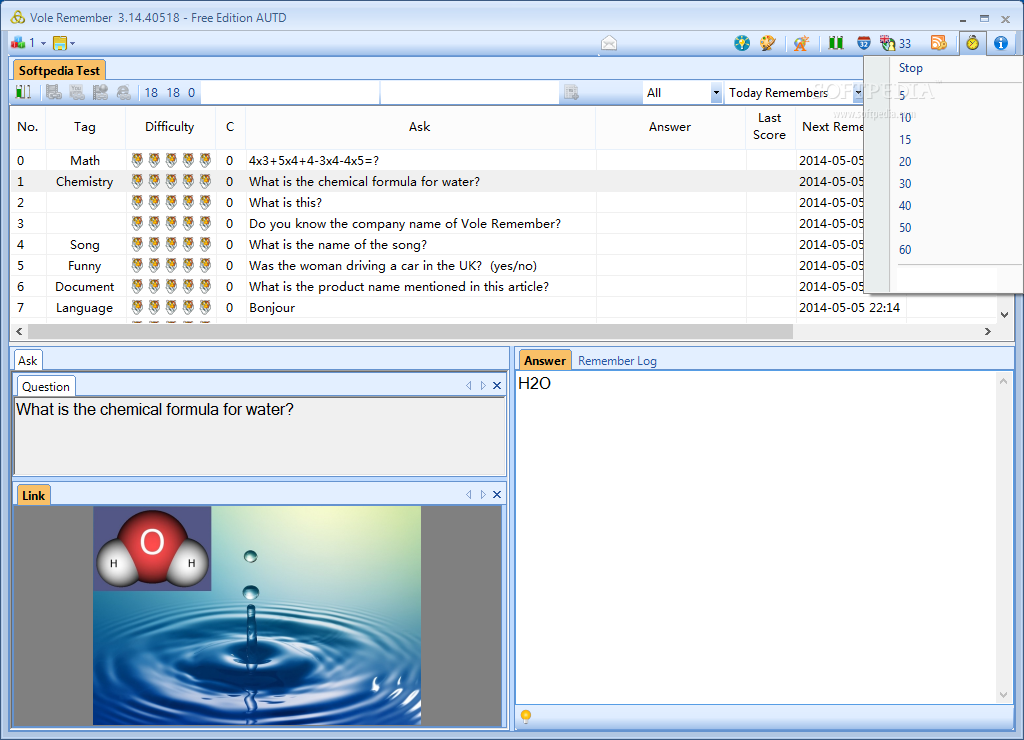Choose 40 in the timer menu
The image size is (1024, 740).
(x=904, y=206)
